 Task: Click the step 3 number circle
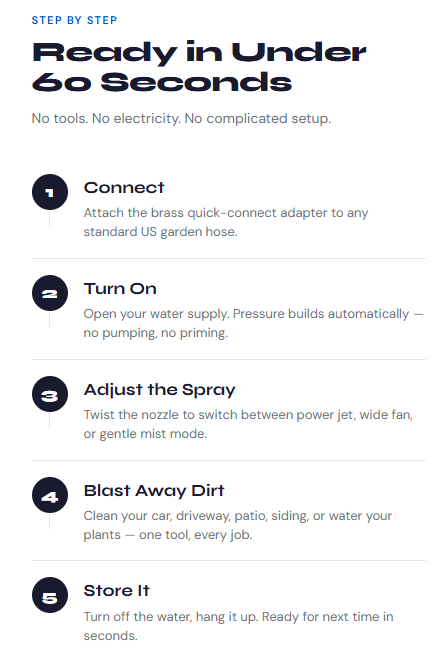50,394
